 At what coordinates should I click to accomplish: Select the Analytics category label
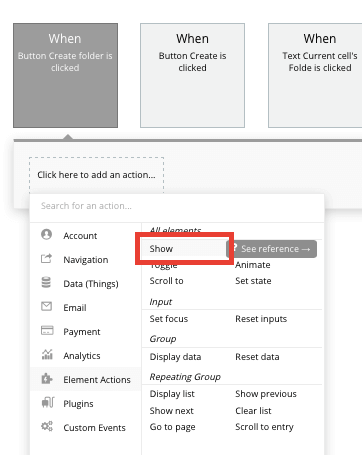click(x=82, y=356)
